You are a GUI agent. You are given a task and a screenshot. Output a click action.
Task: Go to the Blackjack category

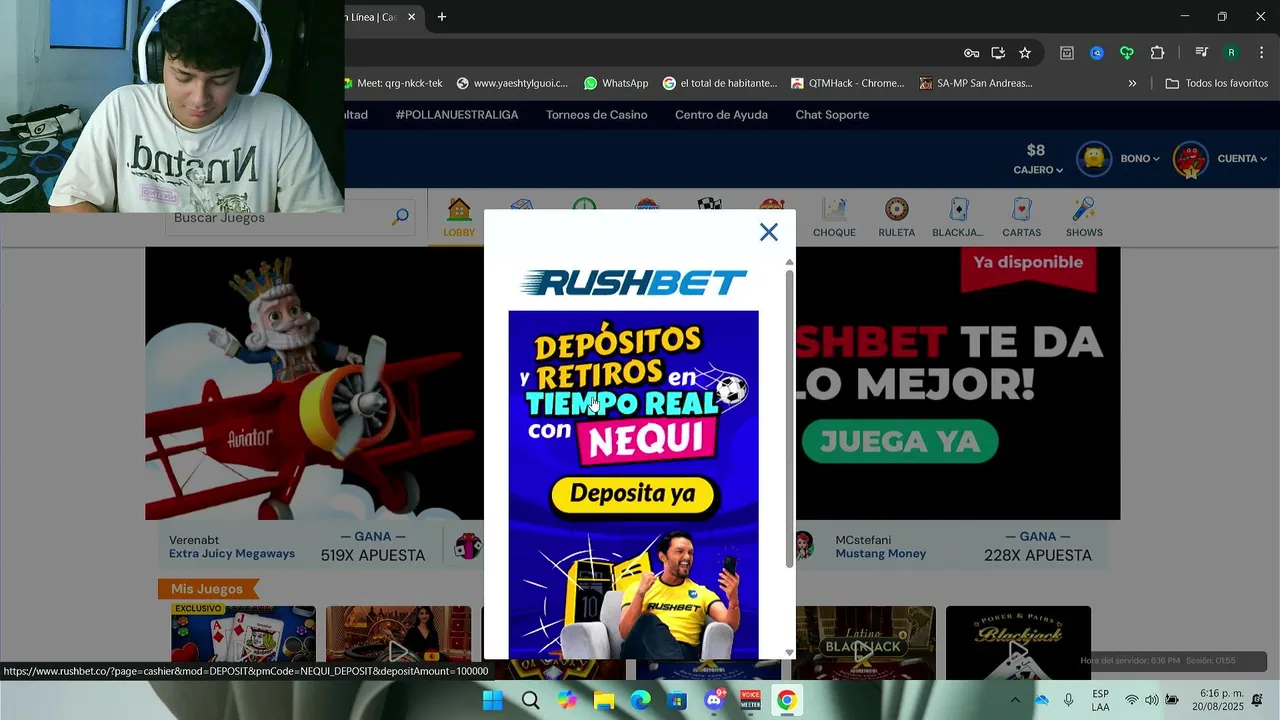point(957,218)
